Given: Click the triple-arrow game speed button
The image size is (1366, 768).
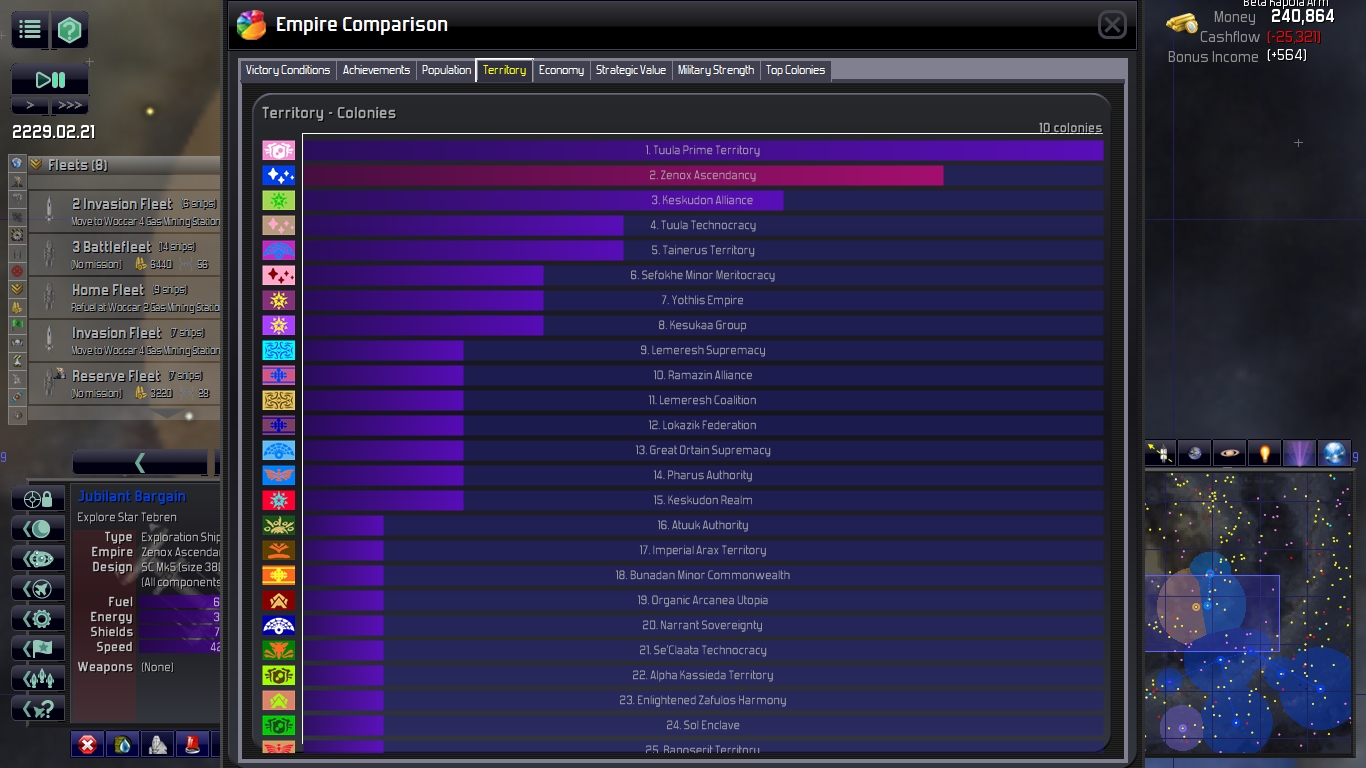Looking at the screenshot, I should pos(69,105).
